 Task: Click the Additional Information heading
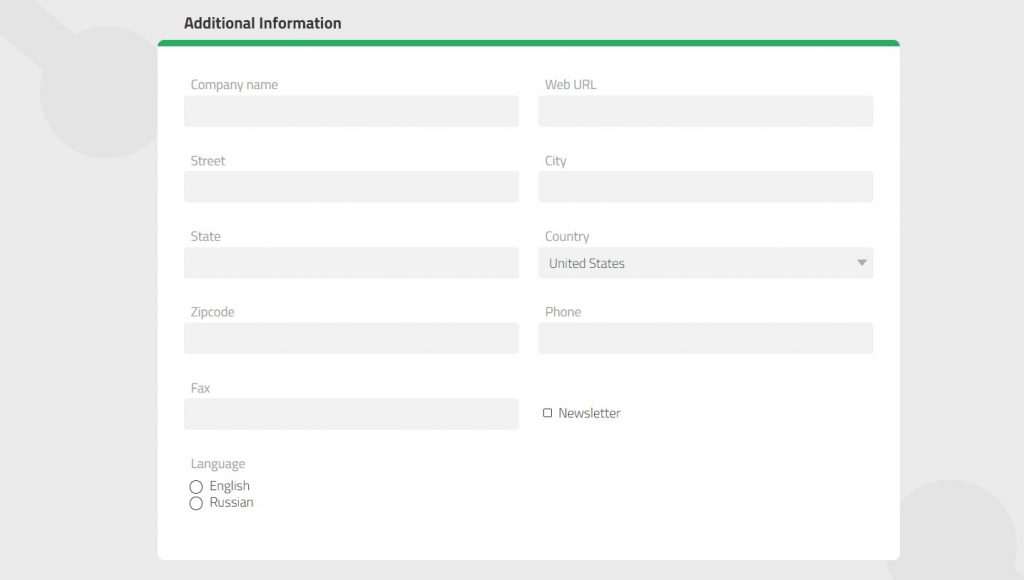click(262, 23)
